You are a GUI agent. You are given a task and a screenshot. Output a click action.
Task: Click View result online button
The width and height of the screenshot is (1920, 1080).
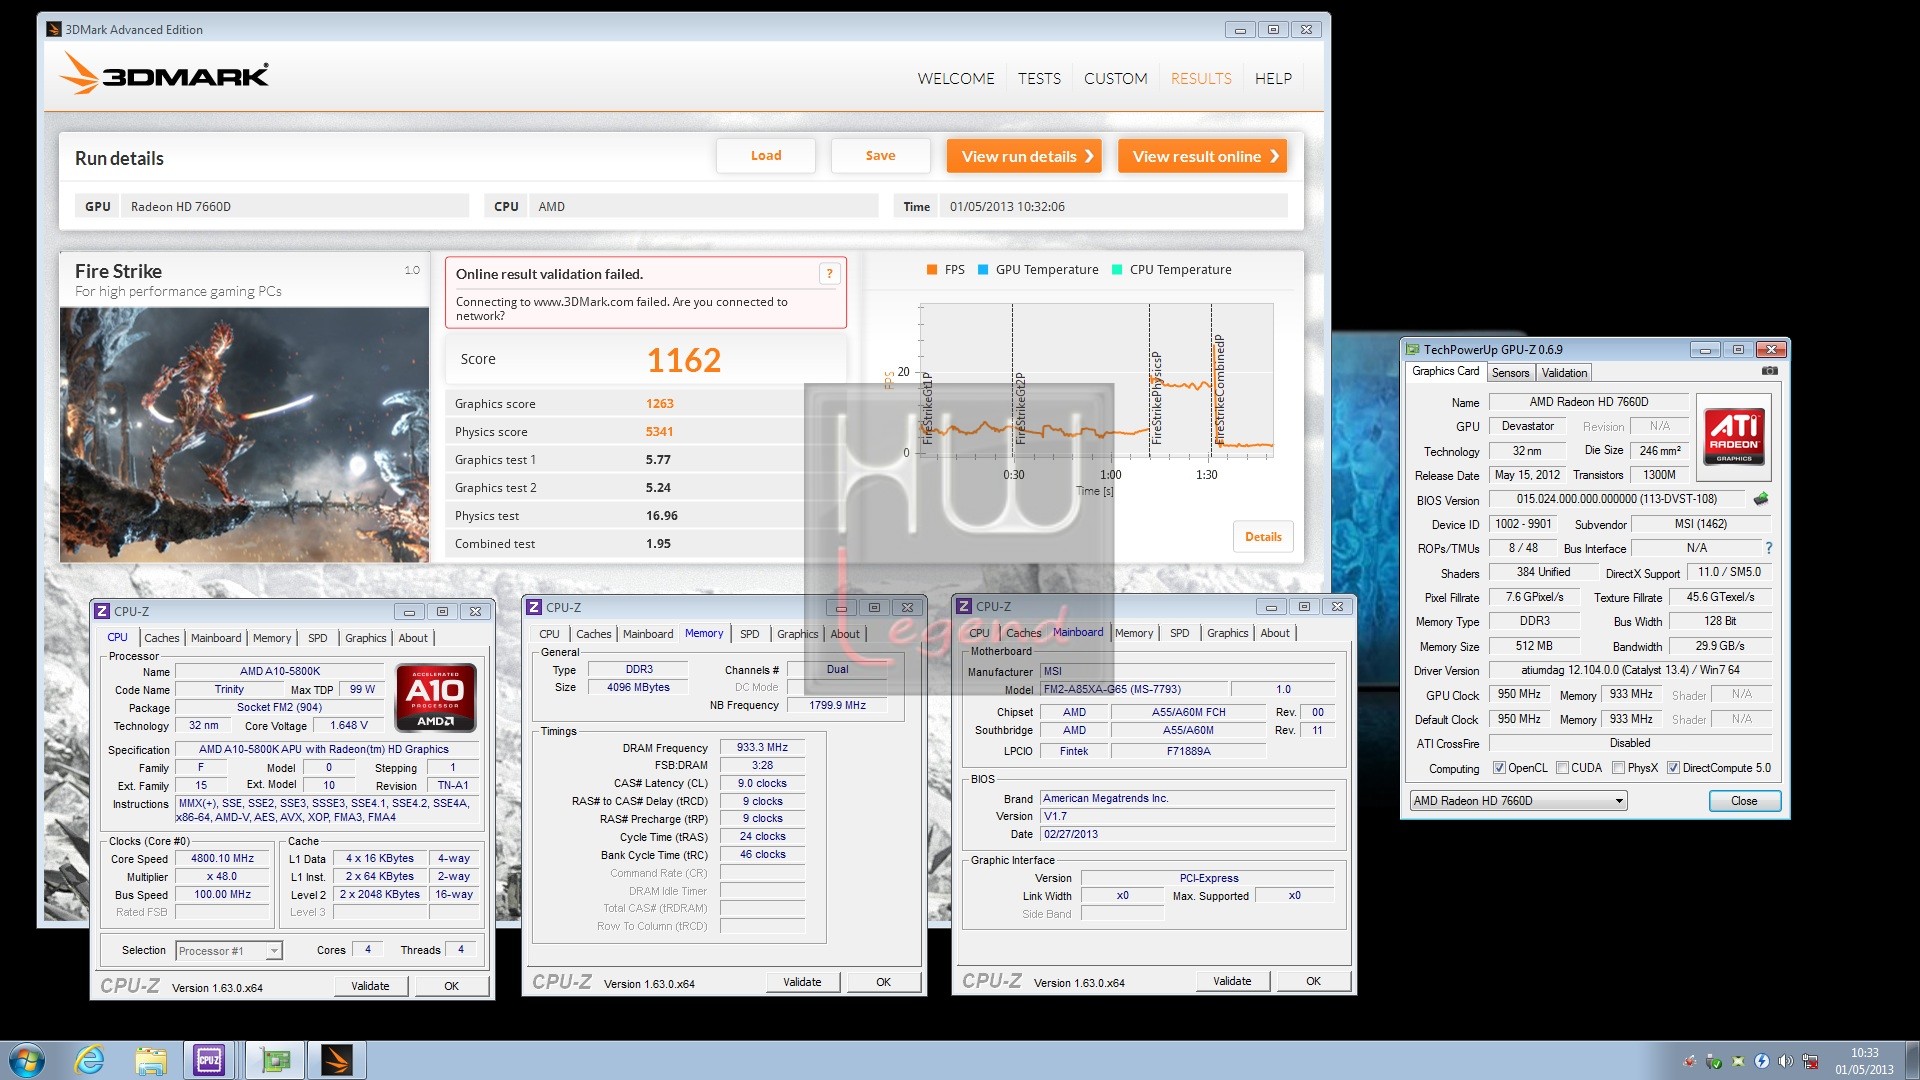[1203, 156]
